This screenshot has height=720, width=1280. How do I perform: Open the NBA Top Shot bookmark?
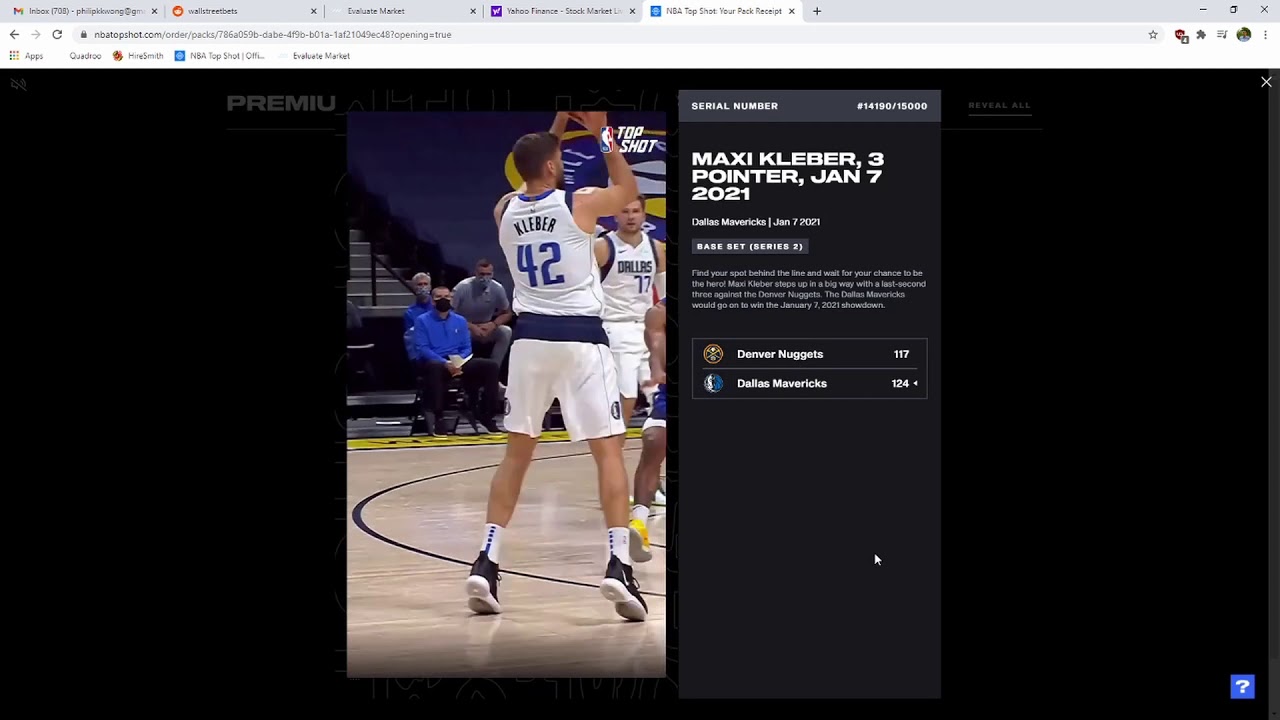click(220, 56)
